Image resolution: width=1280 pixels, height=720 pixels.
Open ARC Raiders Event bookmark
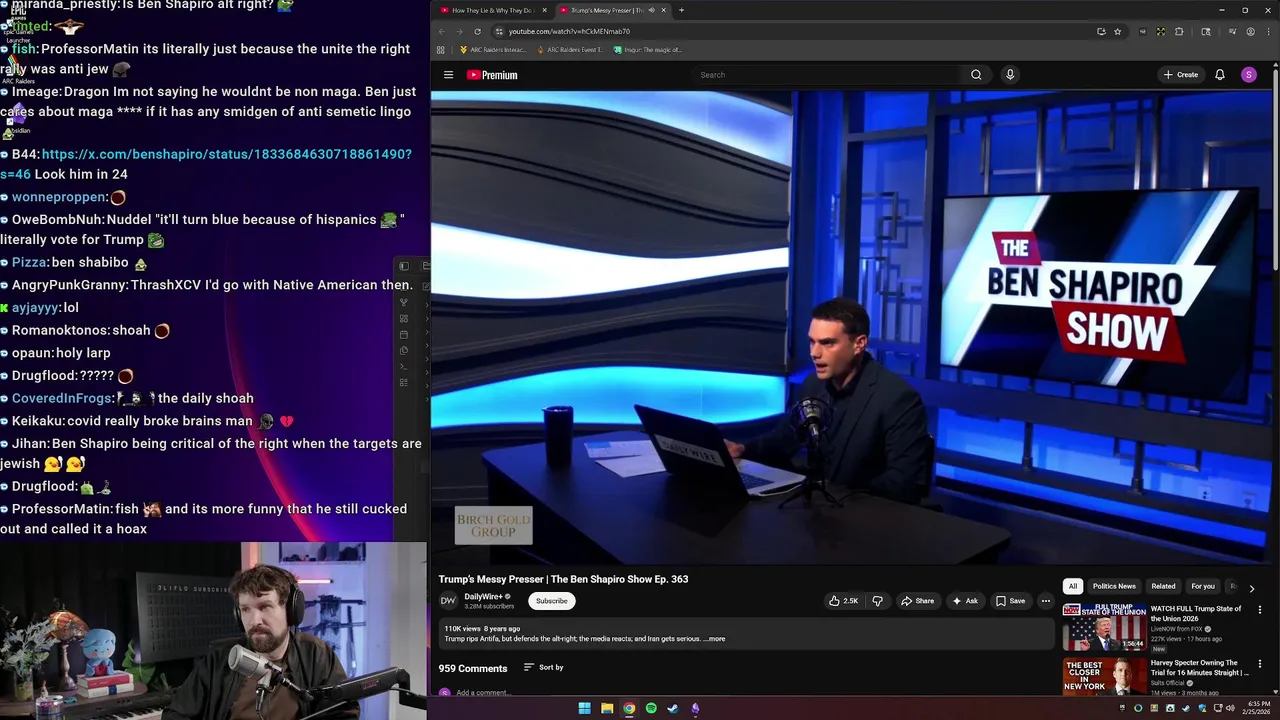point(570,49)
